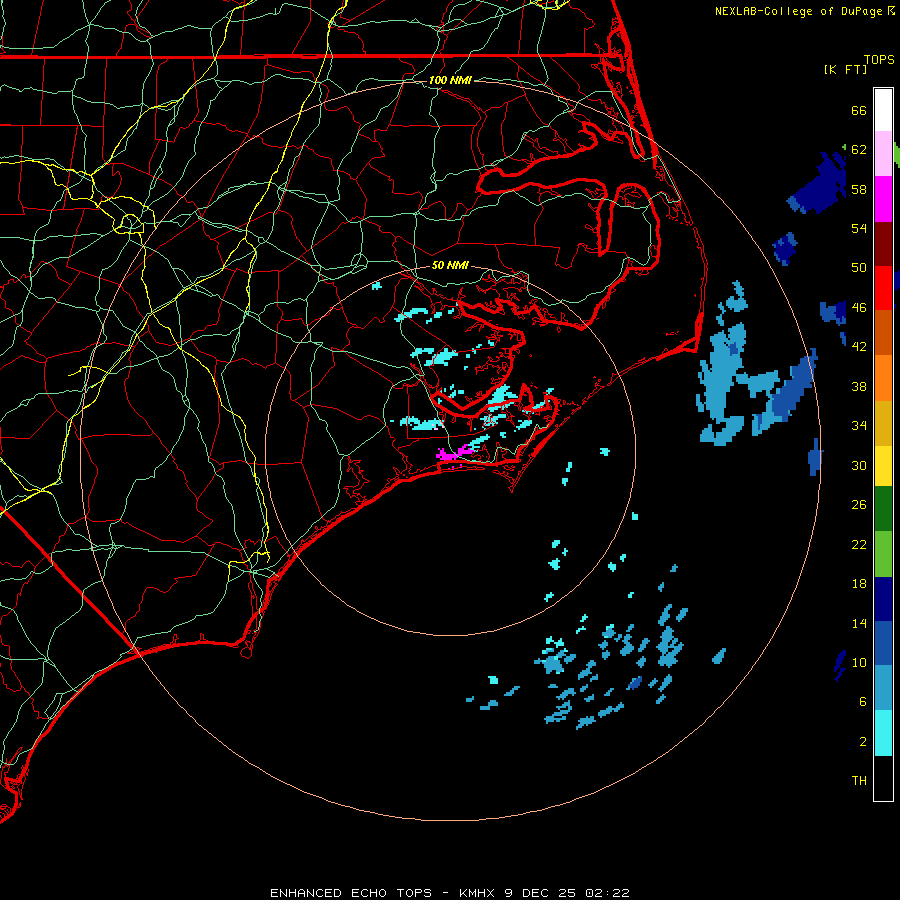900x900 pixels.
Task: Select the light green legend swatch
Action: click(883, 553)
